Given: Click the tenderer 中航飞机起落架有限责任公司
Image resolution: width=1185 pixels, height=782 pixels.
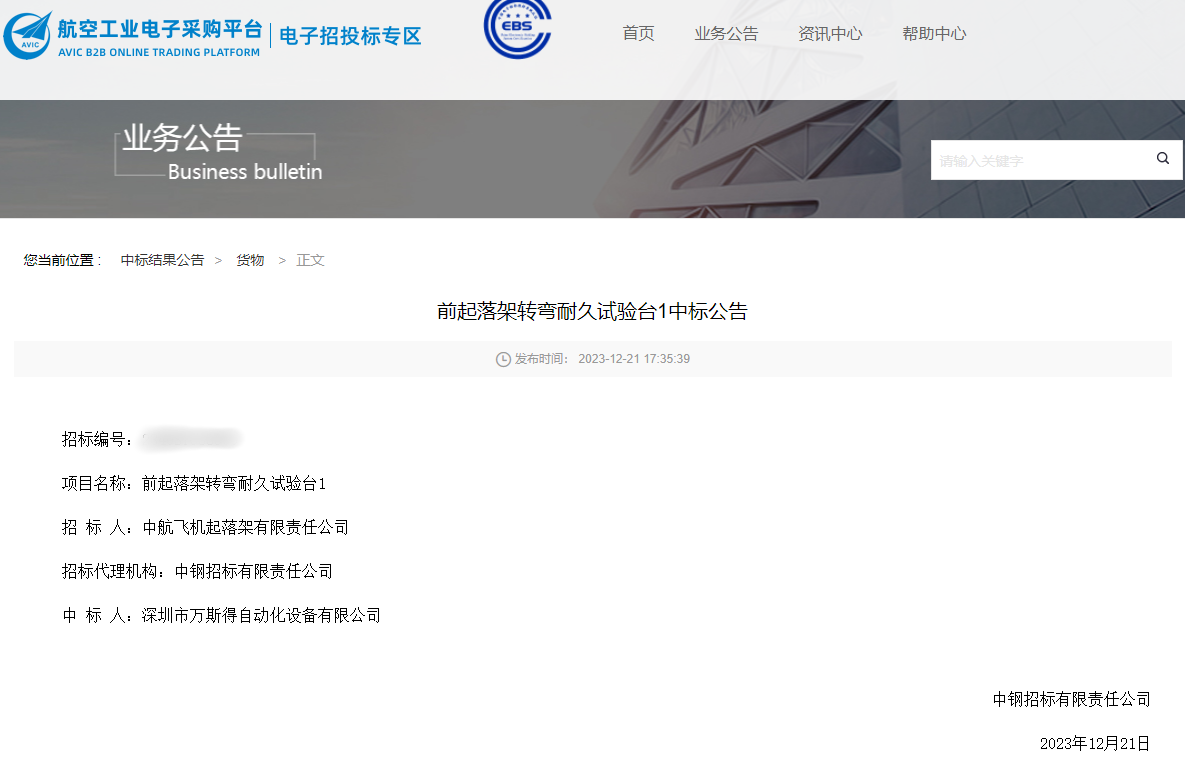Looking at the screenshot, I should [246, 527].
